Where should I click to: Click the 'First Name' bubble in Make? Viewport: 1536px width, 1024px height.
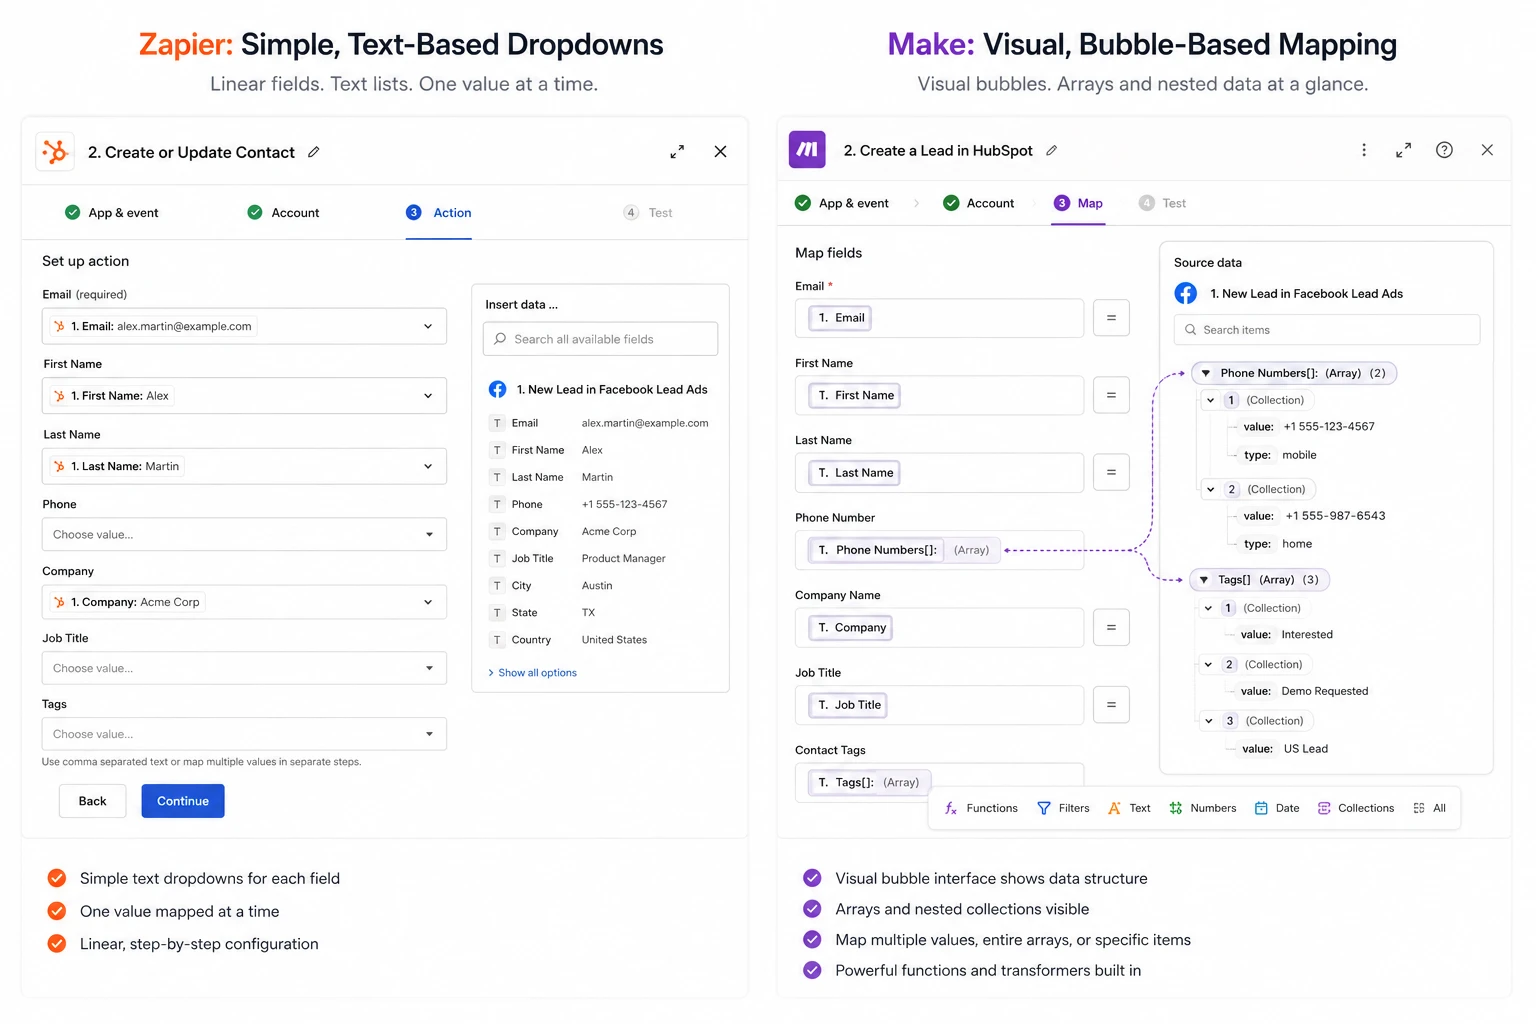click(855, 395)
